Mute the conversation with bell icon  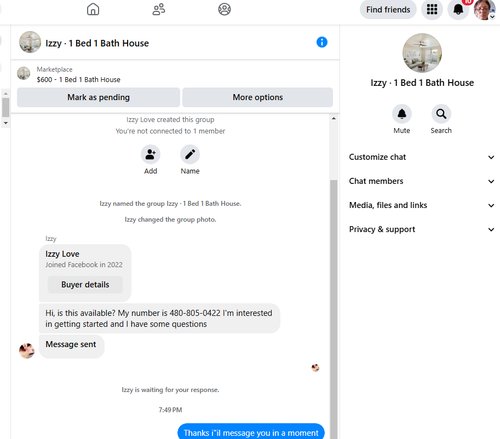402,114
